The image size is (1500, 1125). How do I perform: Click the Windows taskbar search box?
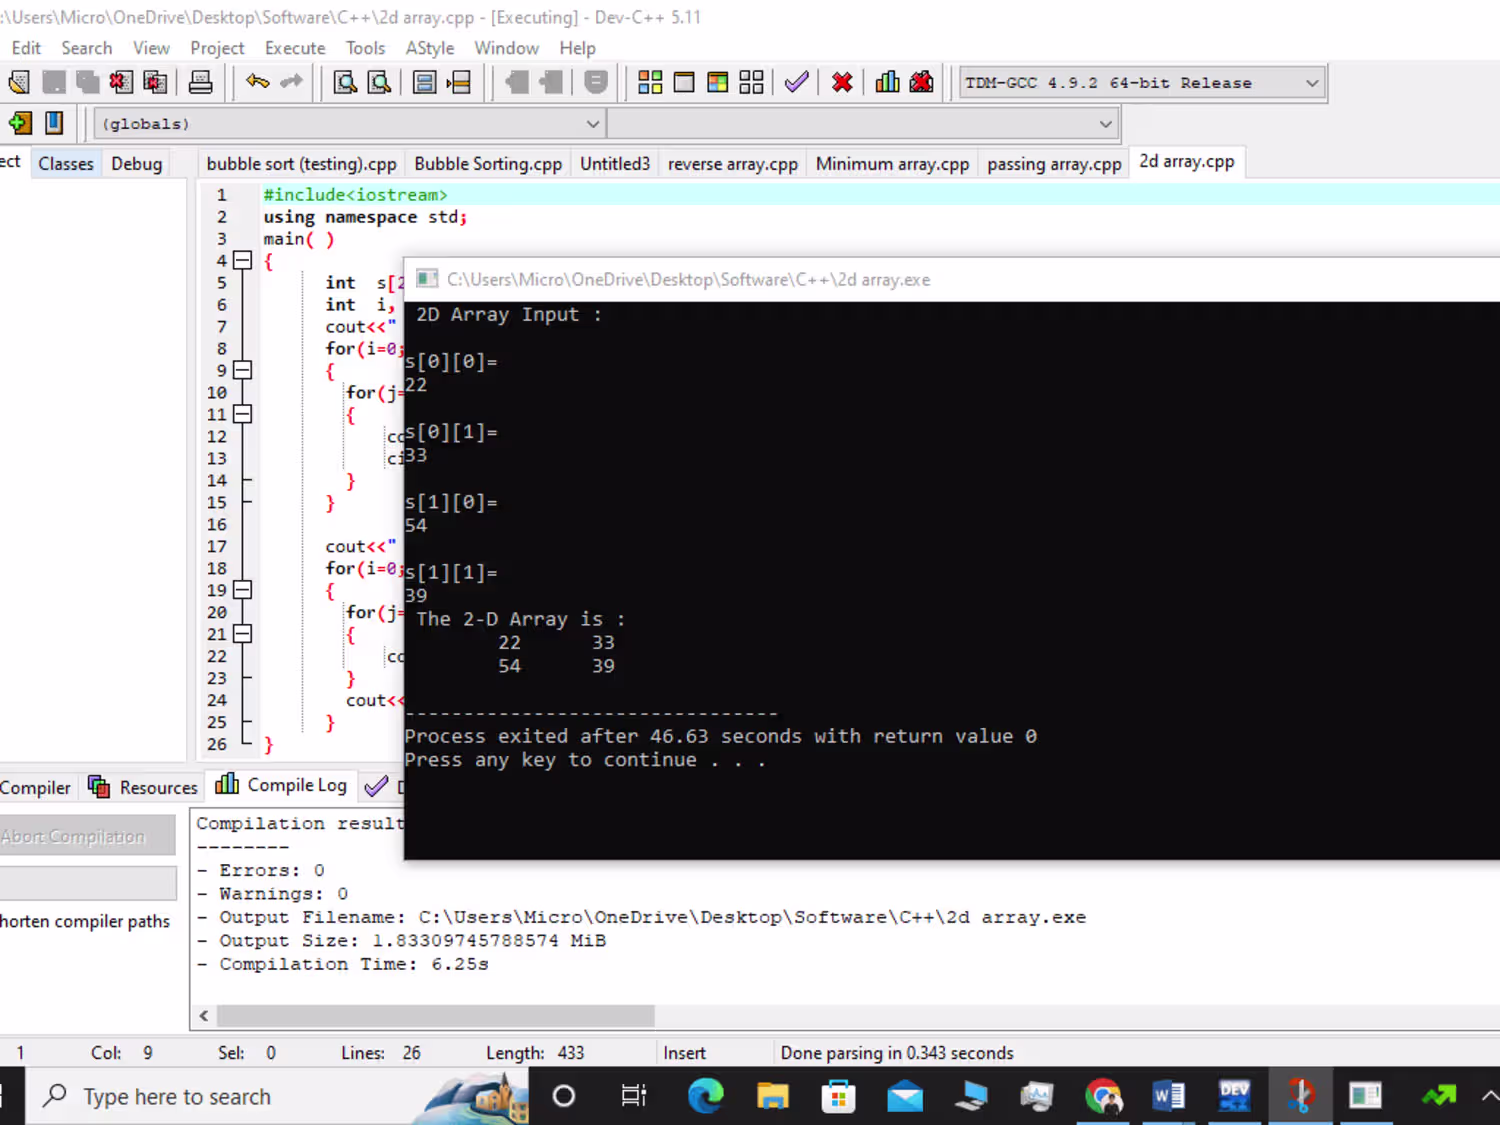pyautogui.click(x=177, y=1097)
